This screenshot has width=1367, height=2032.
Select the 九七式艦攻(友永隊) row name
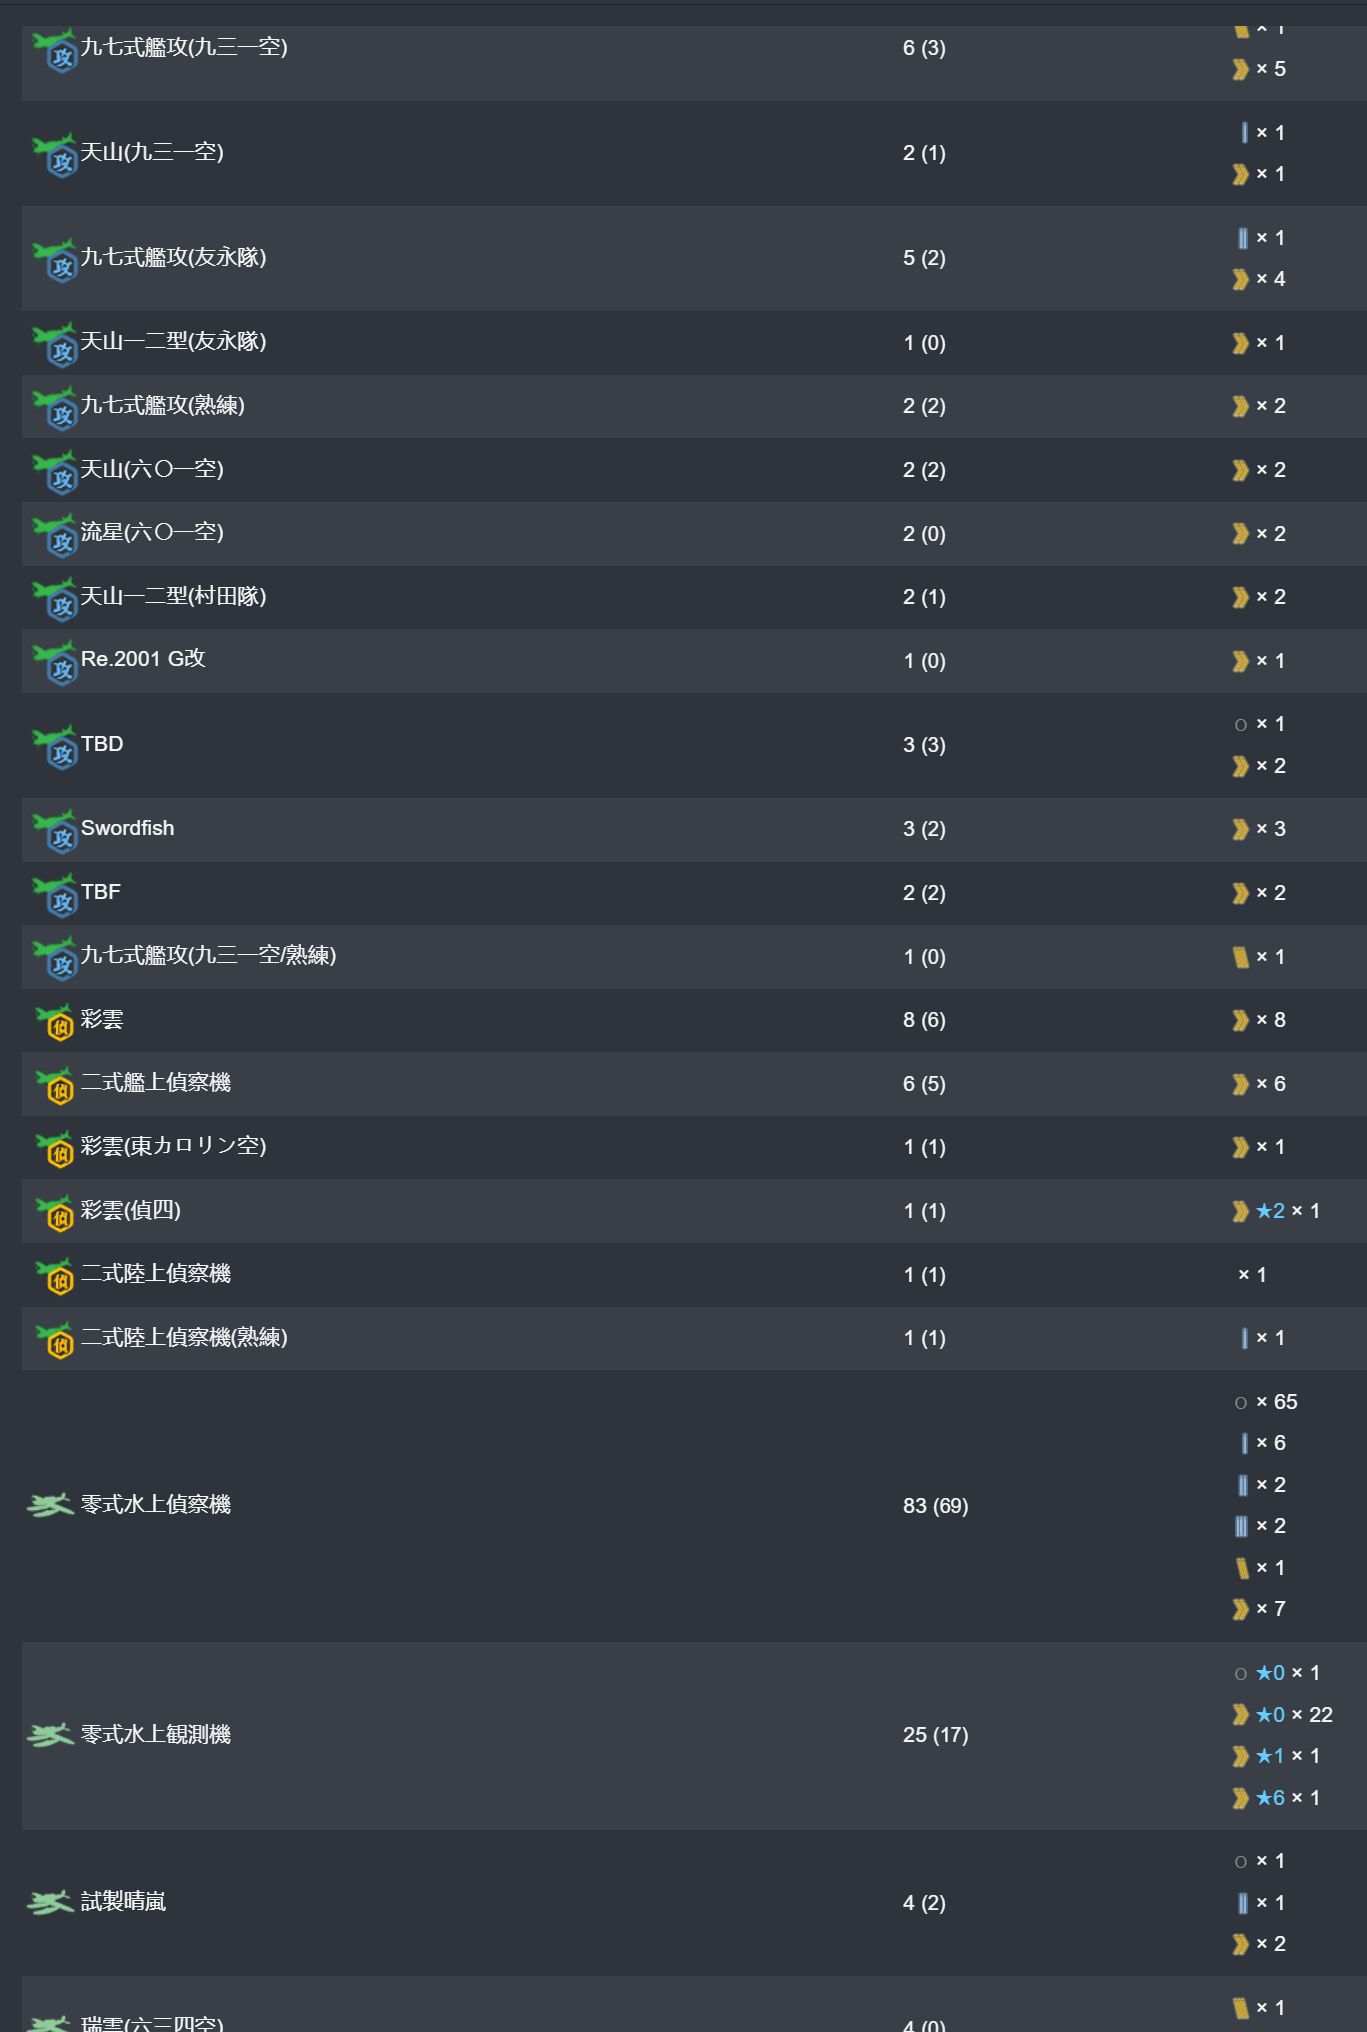(x=173, y=257)
